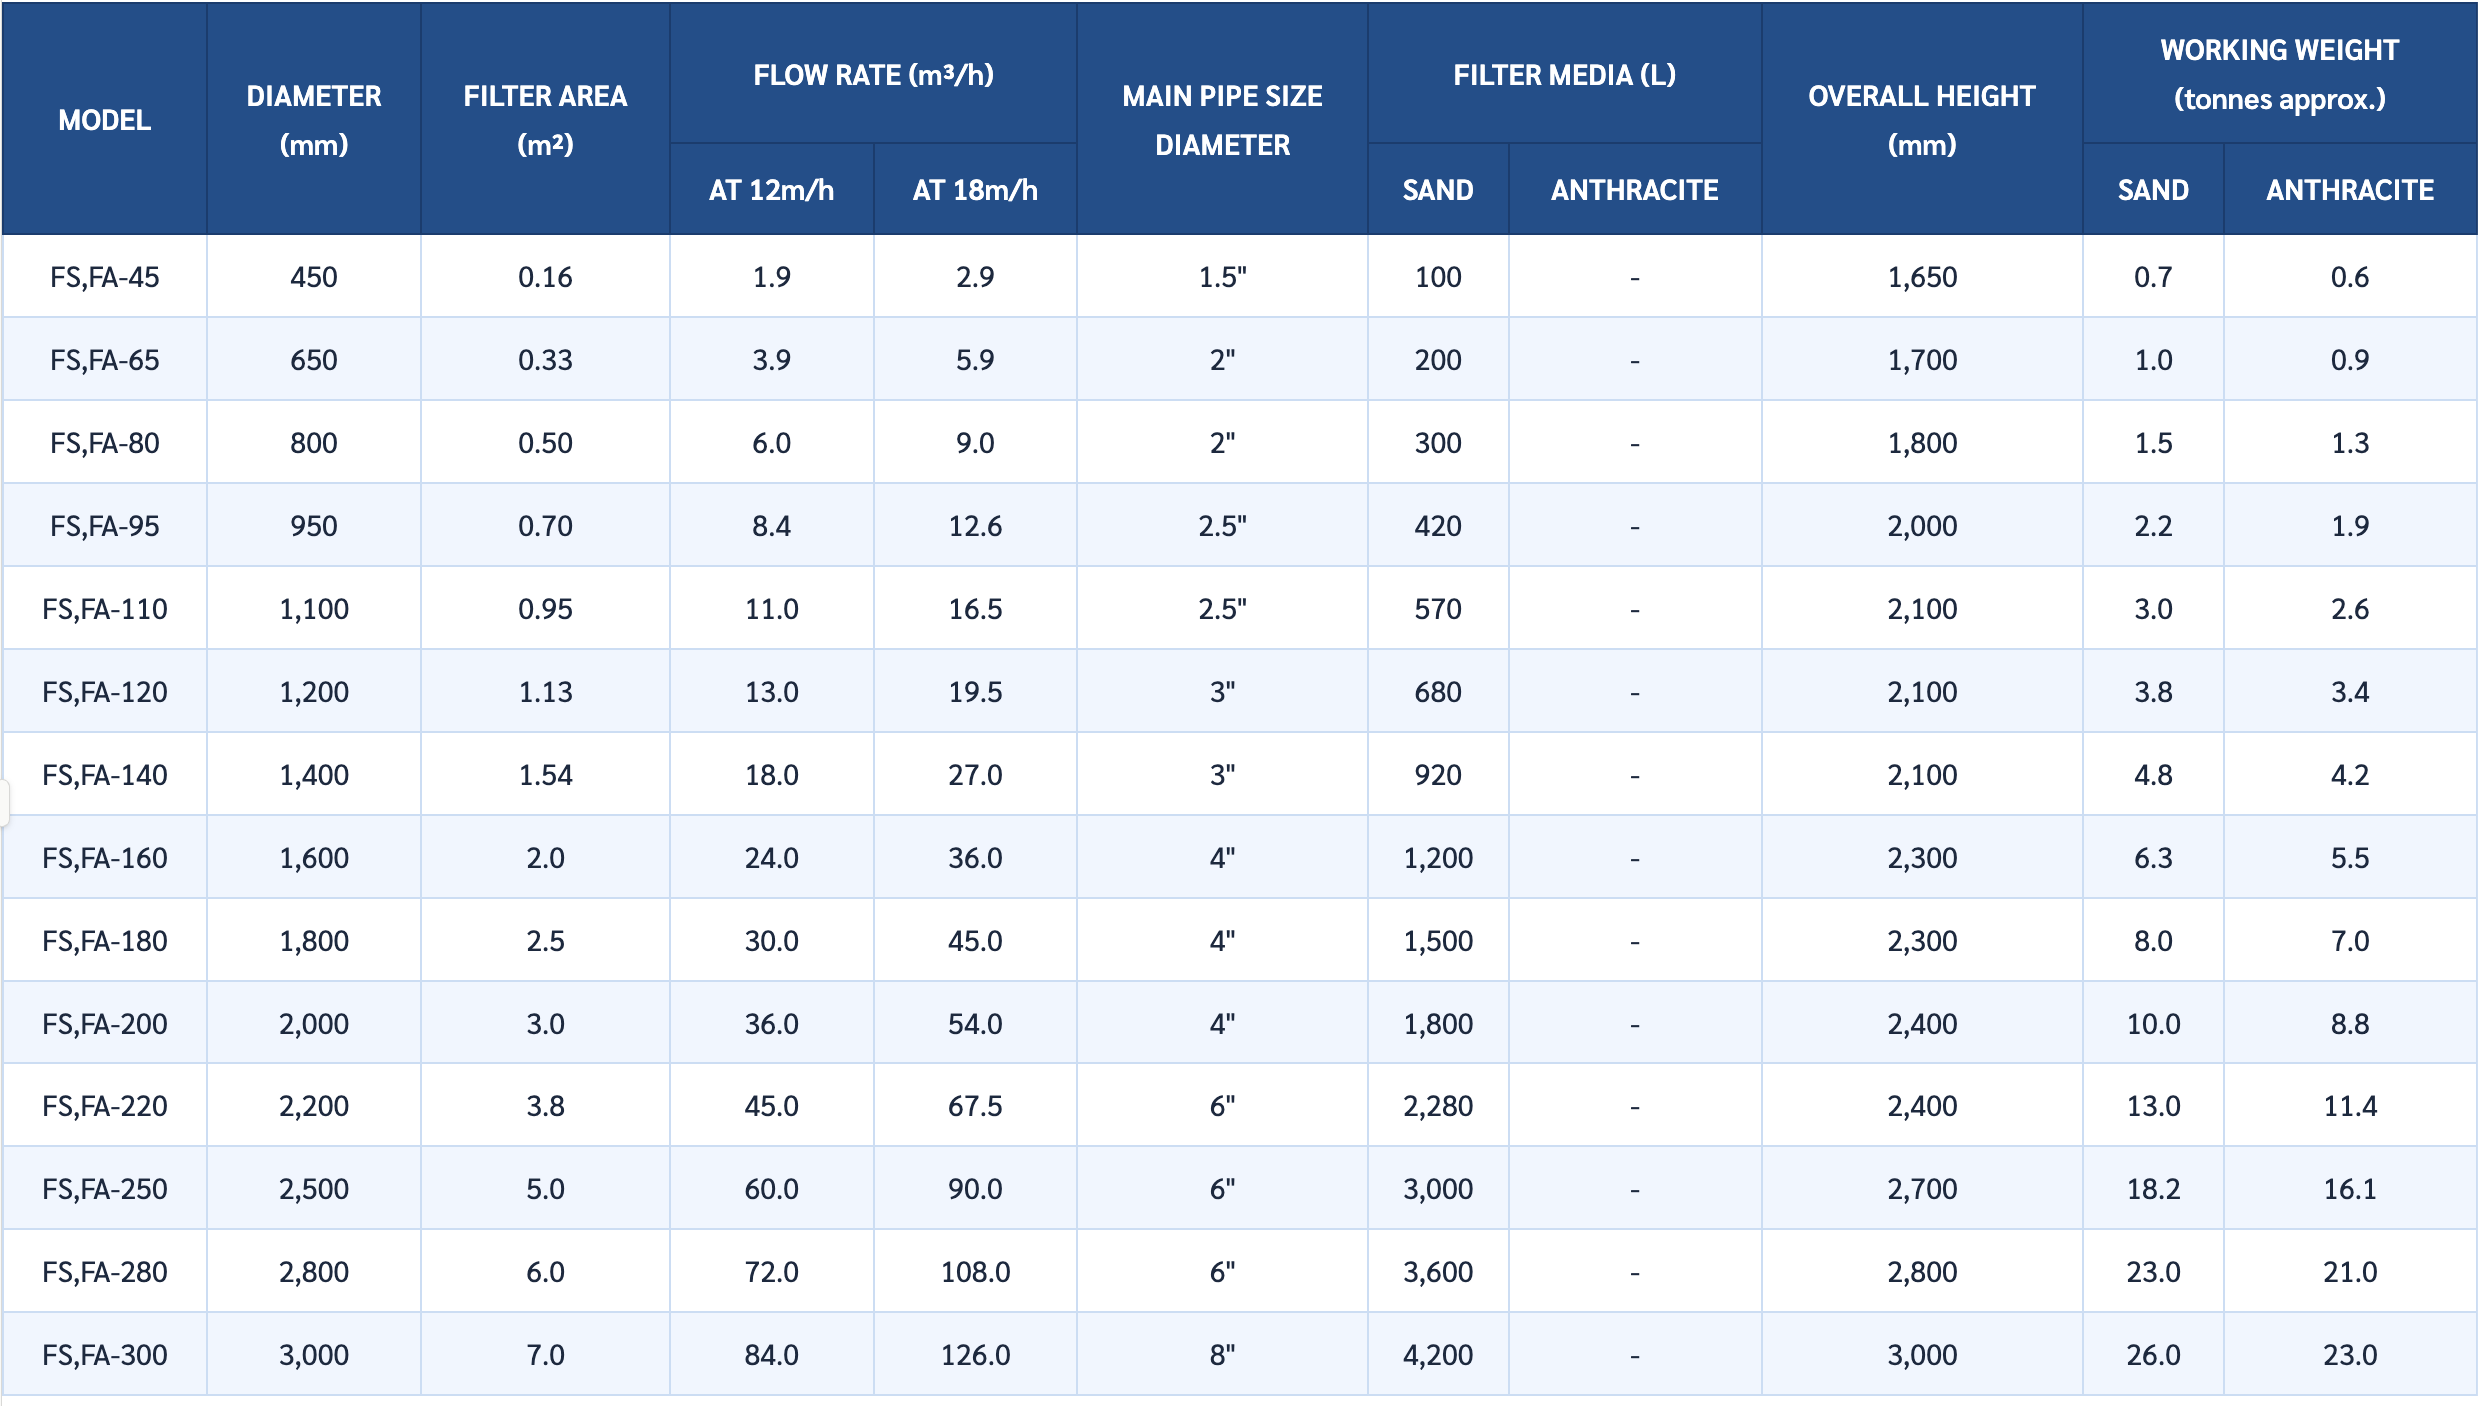Click the FS,FA-45 model cell
This screenshot has width=2478, height=1406.
pyautogui.click(x=104, y=277)
